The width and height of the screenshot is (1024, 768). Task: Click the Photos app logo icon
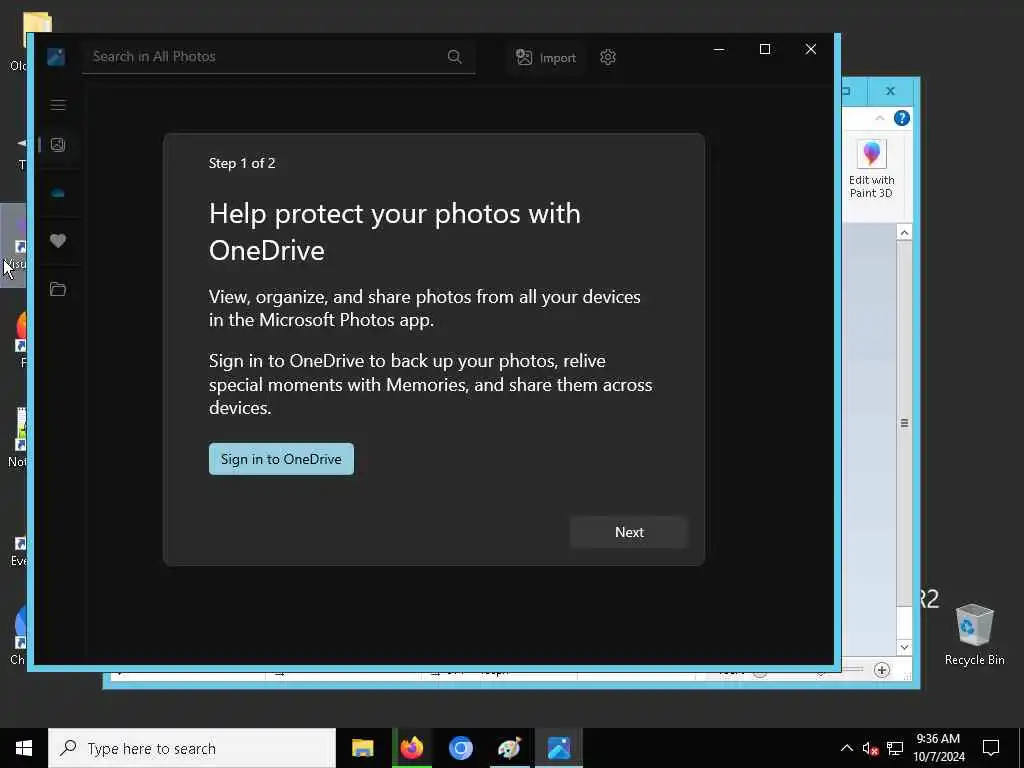coord(56,57)
